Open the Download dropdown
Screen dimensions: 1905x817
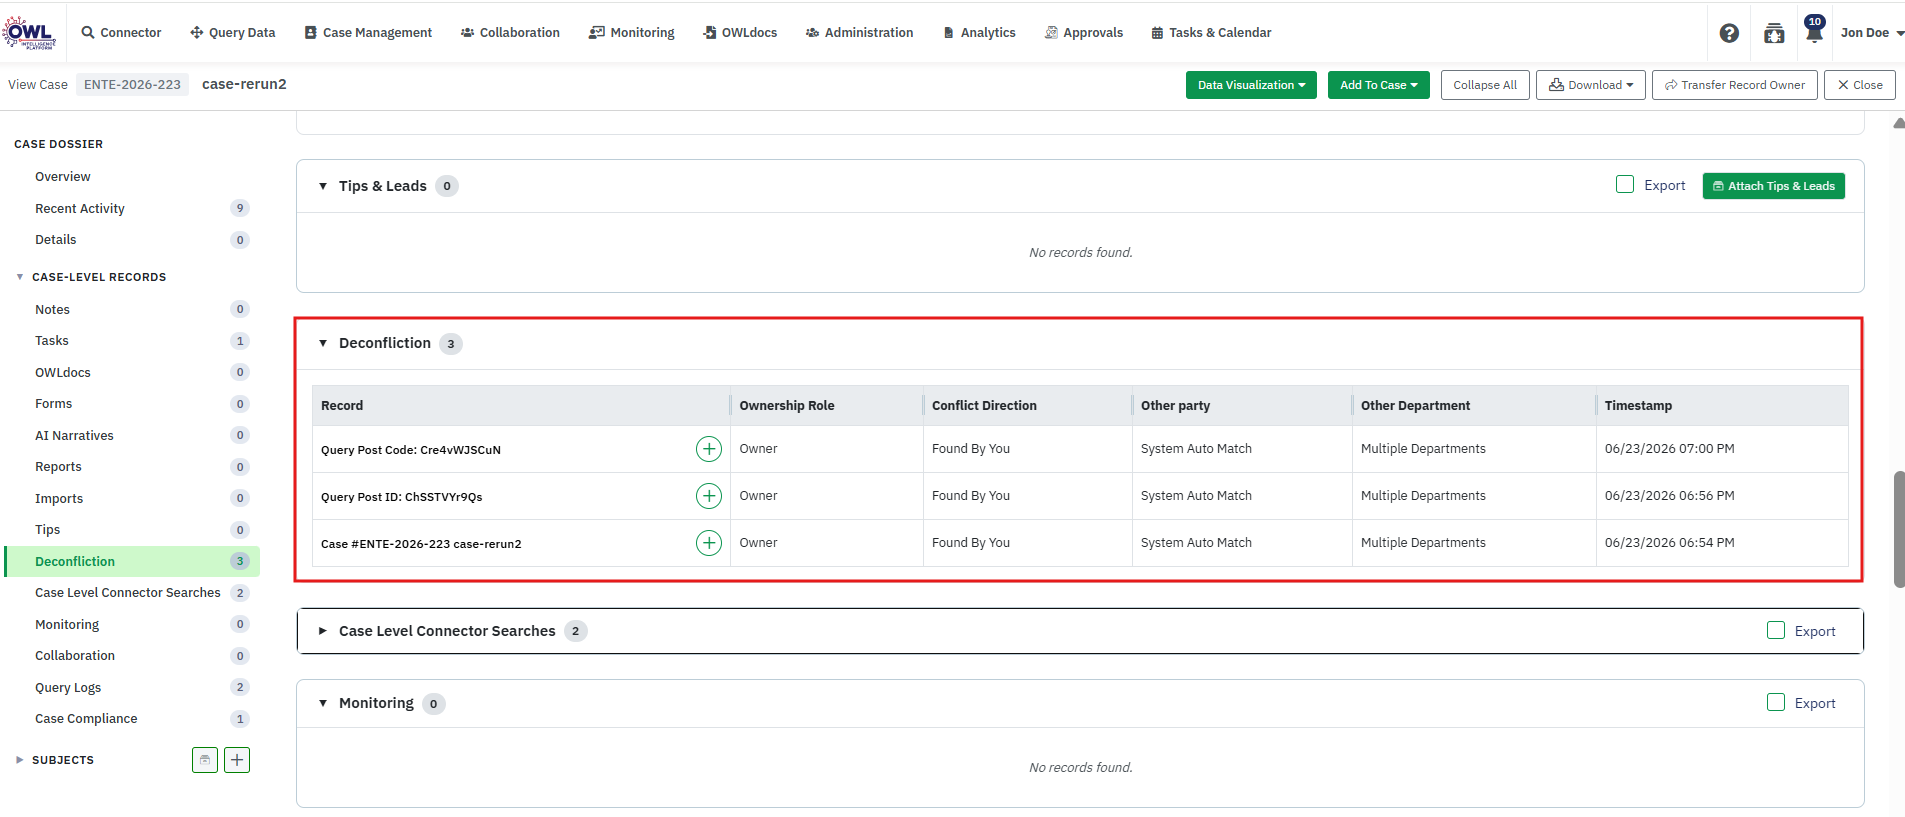[1591, 85]
